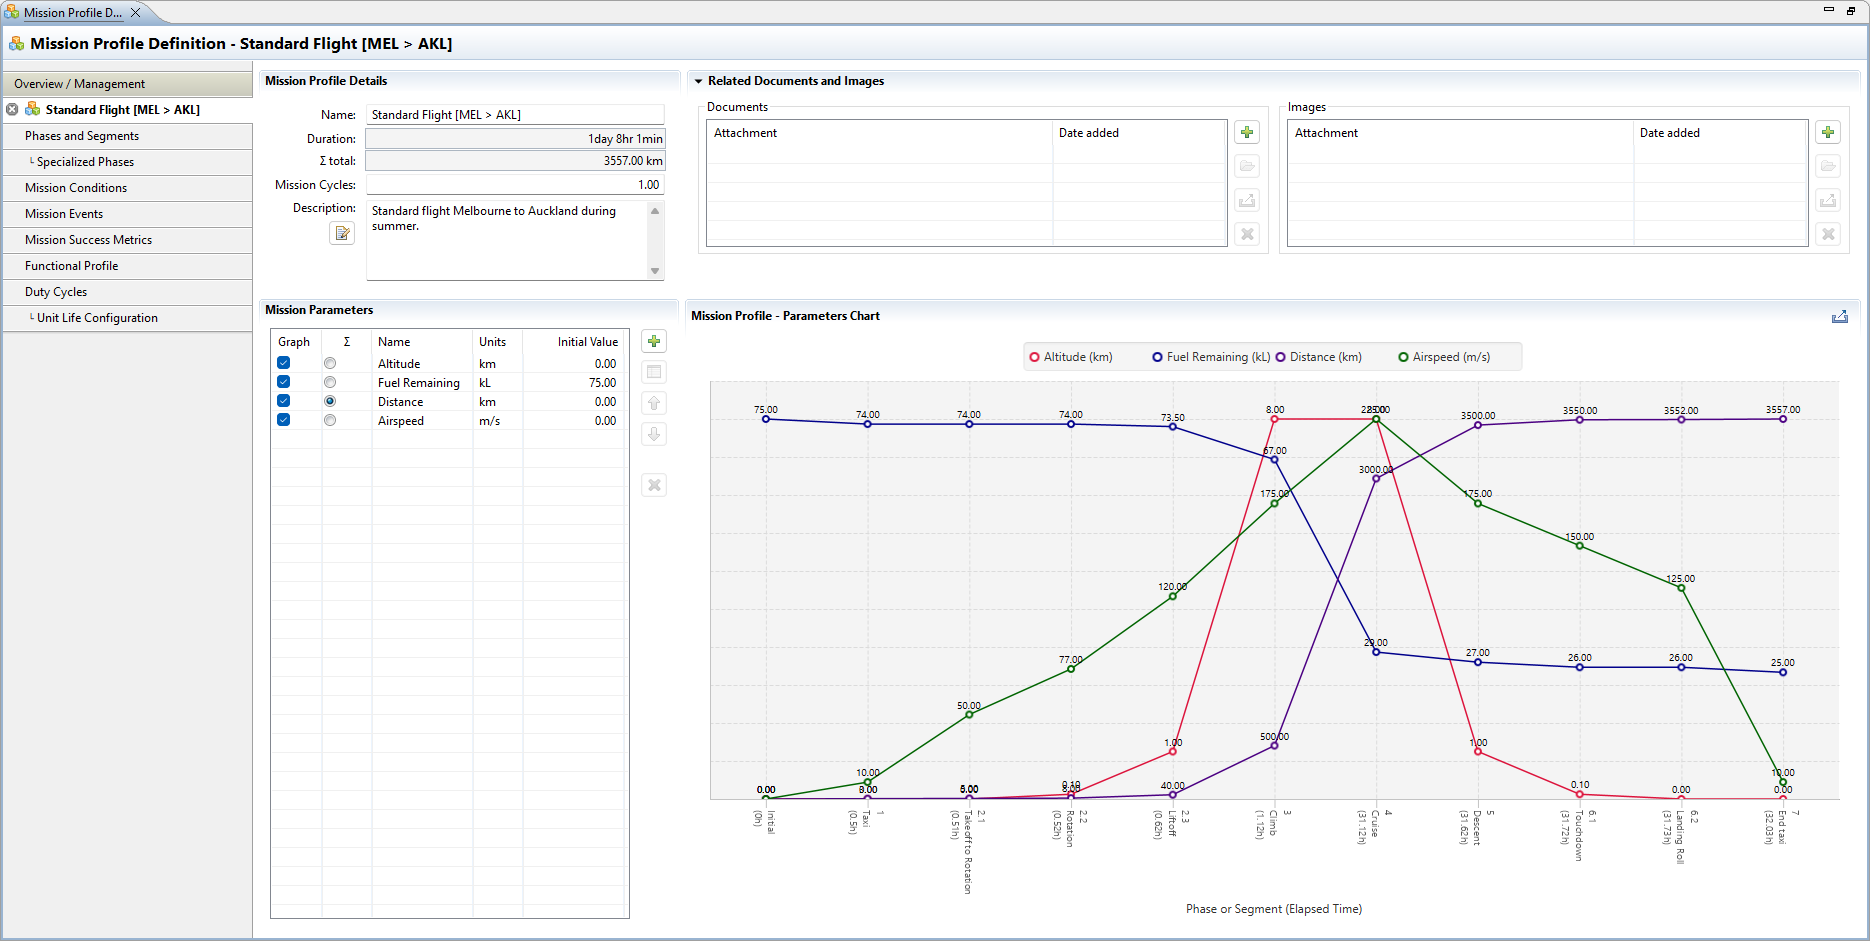Image resolution: width=1870 pixels, height=941 pixels.
Task: Collapse Related Documents and Images section
Action: tap(699, 81)
